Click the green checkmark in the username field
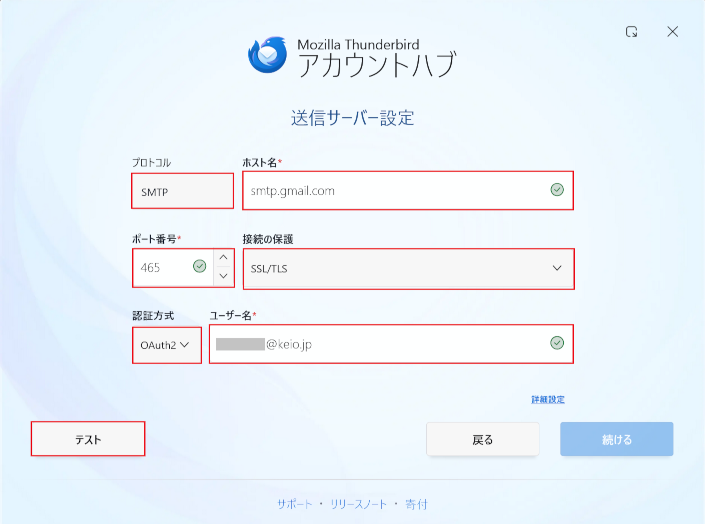The image size is (705, 524). tap(557, 344)
